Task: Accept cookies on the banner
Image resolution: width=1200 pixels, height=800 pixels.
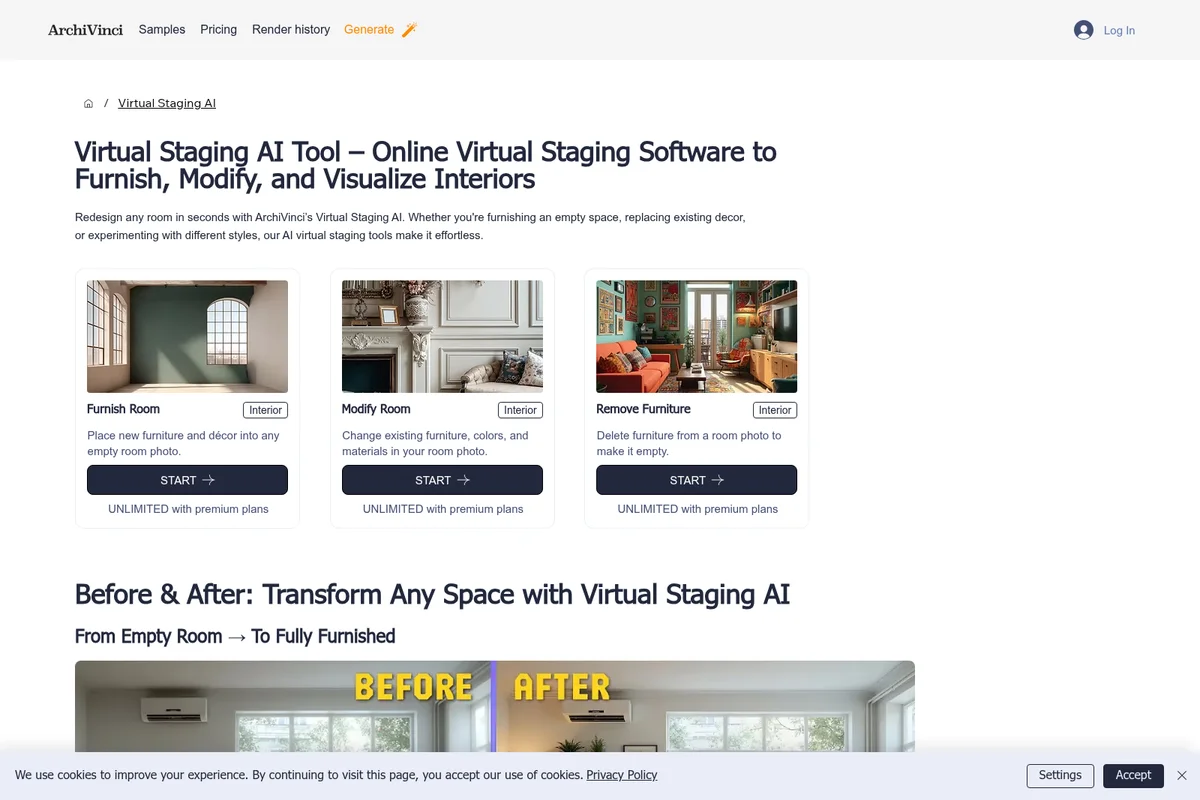Action: 1133,775
